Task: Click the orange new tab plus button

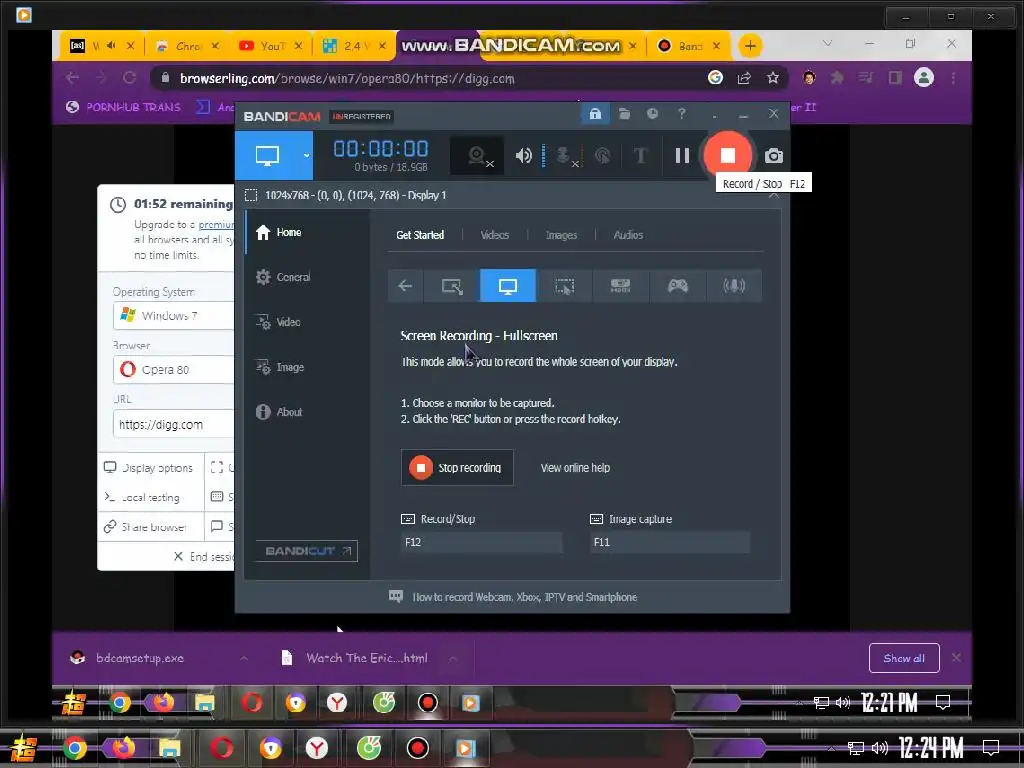Action: pos(750,46)
